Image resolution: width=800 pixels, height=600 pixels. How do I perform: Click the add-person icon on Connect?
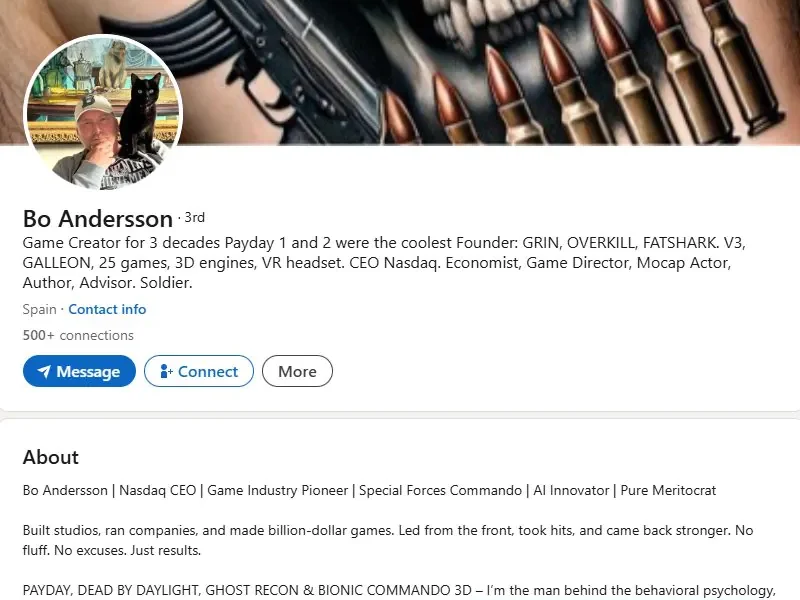tap(166, 371)
